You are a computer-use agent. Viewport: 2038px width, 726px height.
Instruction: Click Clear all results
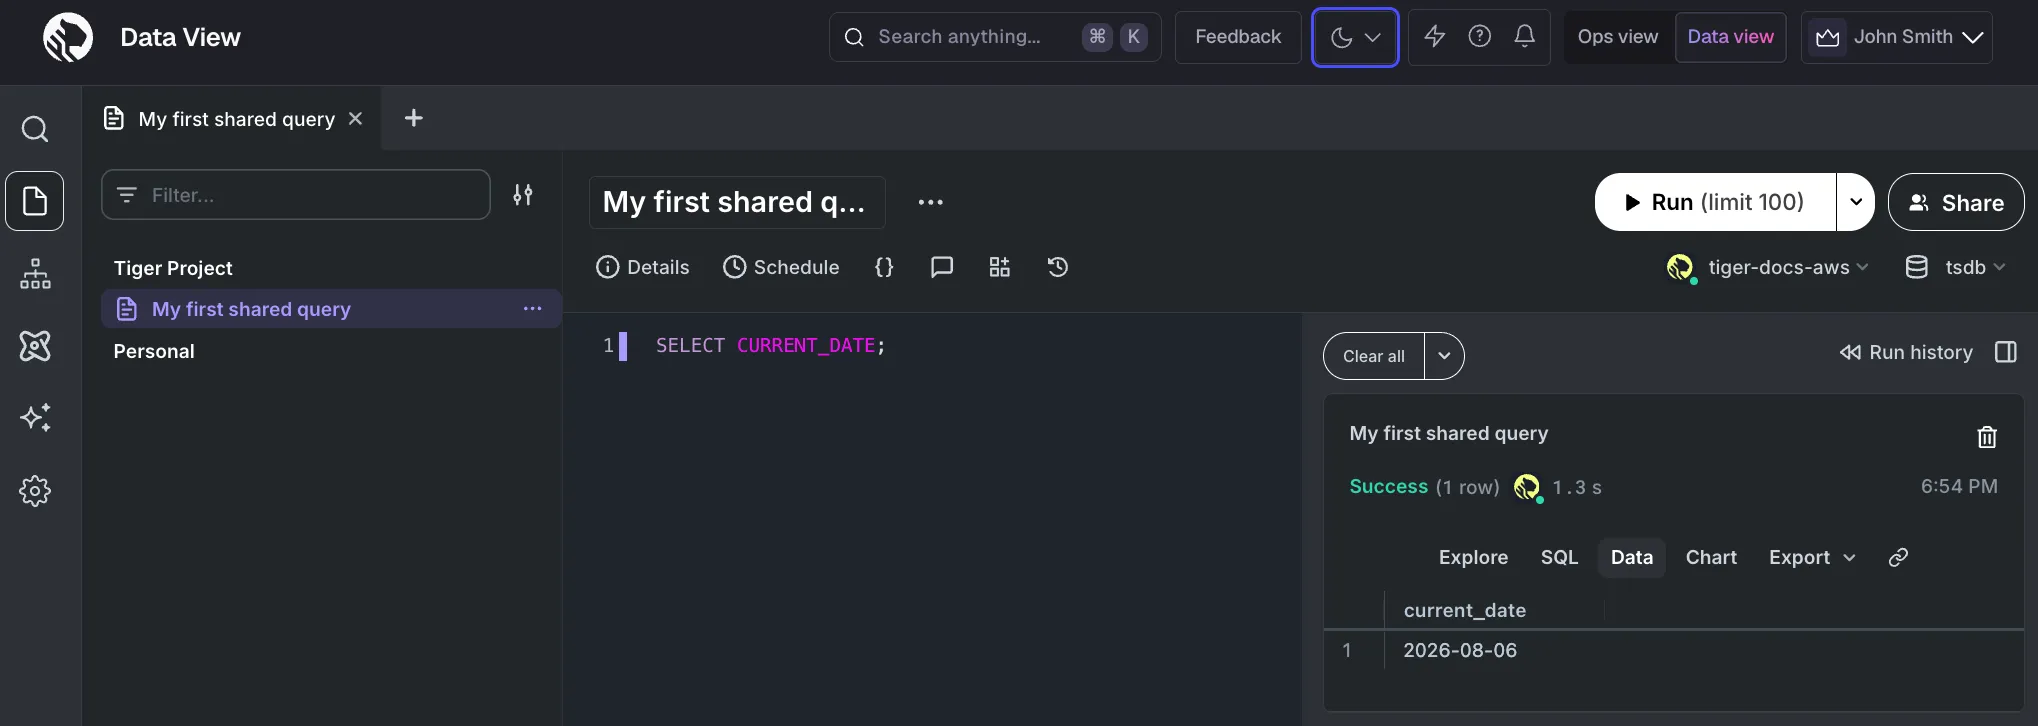coord(1374,356)
